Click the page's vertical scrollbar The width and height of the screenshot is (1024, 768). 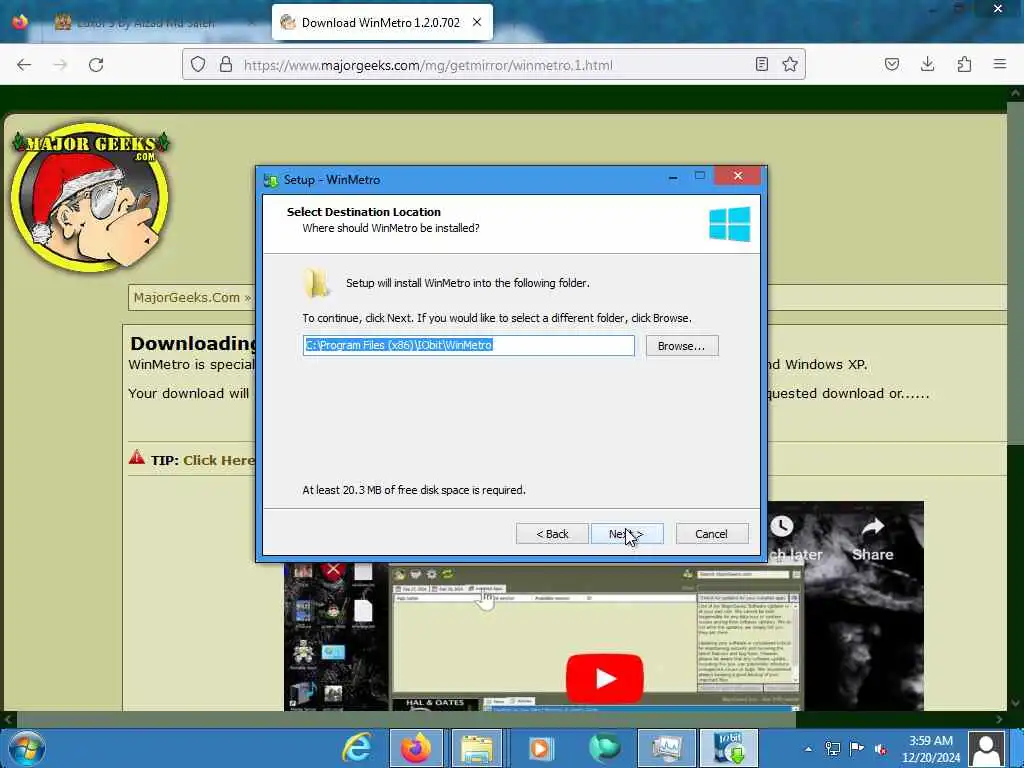(1015, 274)
